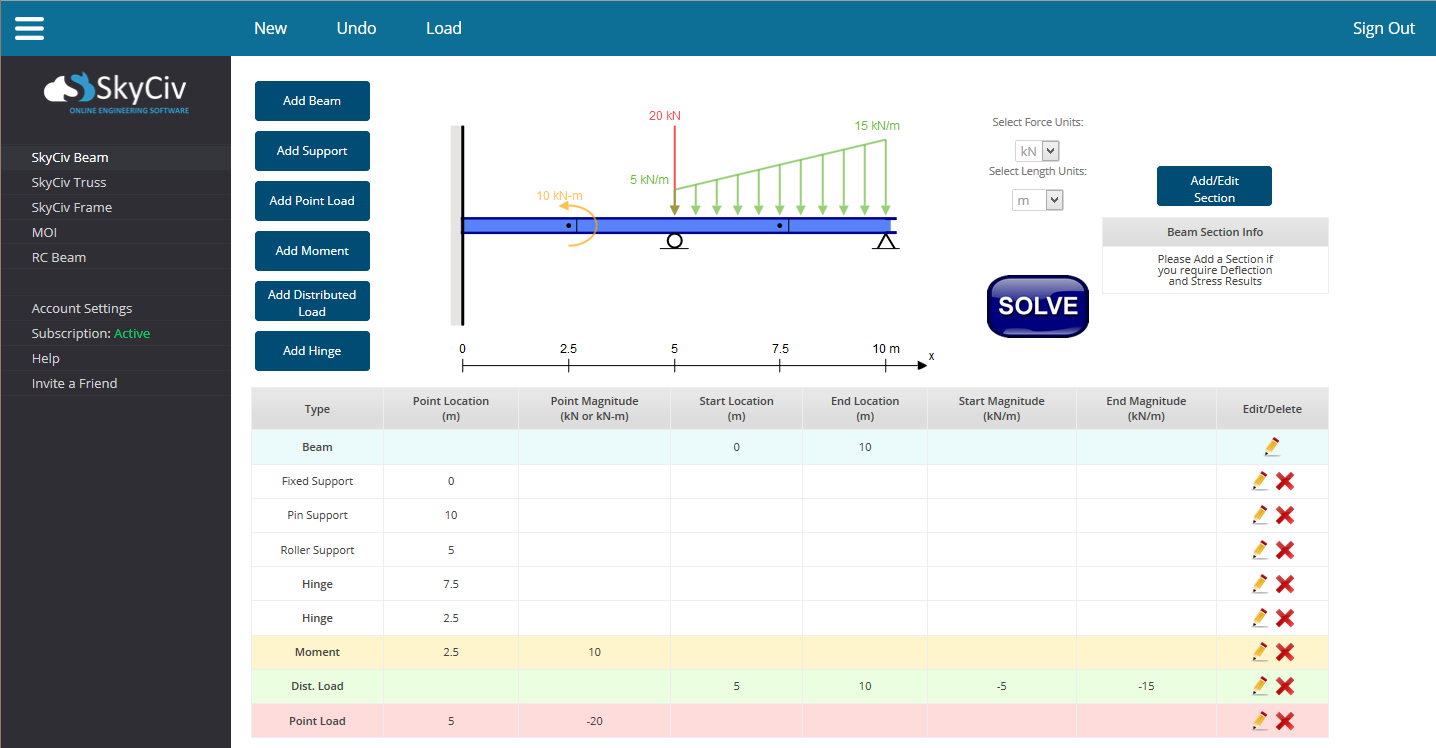The height and width of the screenshot is (748, 1436).
Task: Delete the Pin Support with the red X
Action: coord(1285,515)
